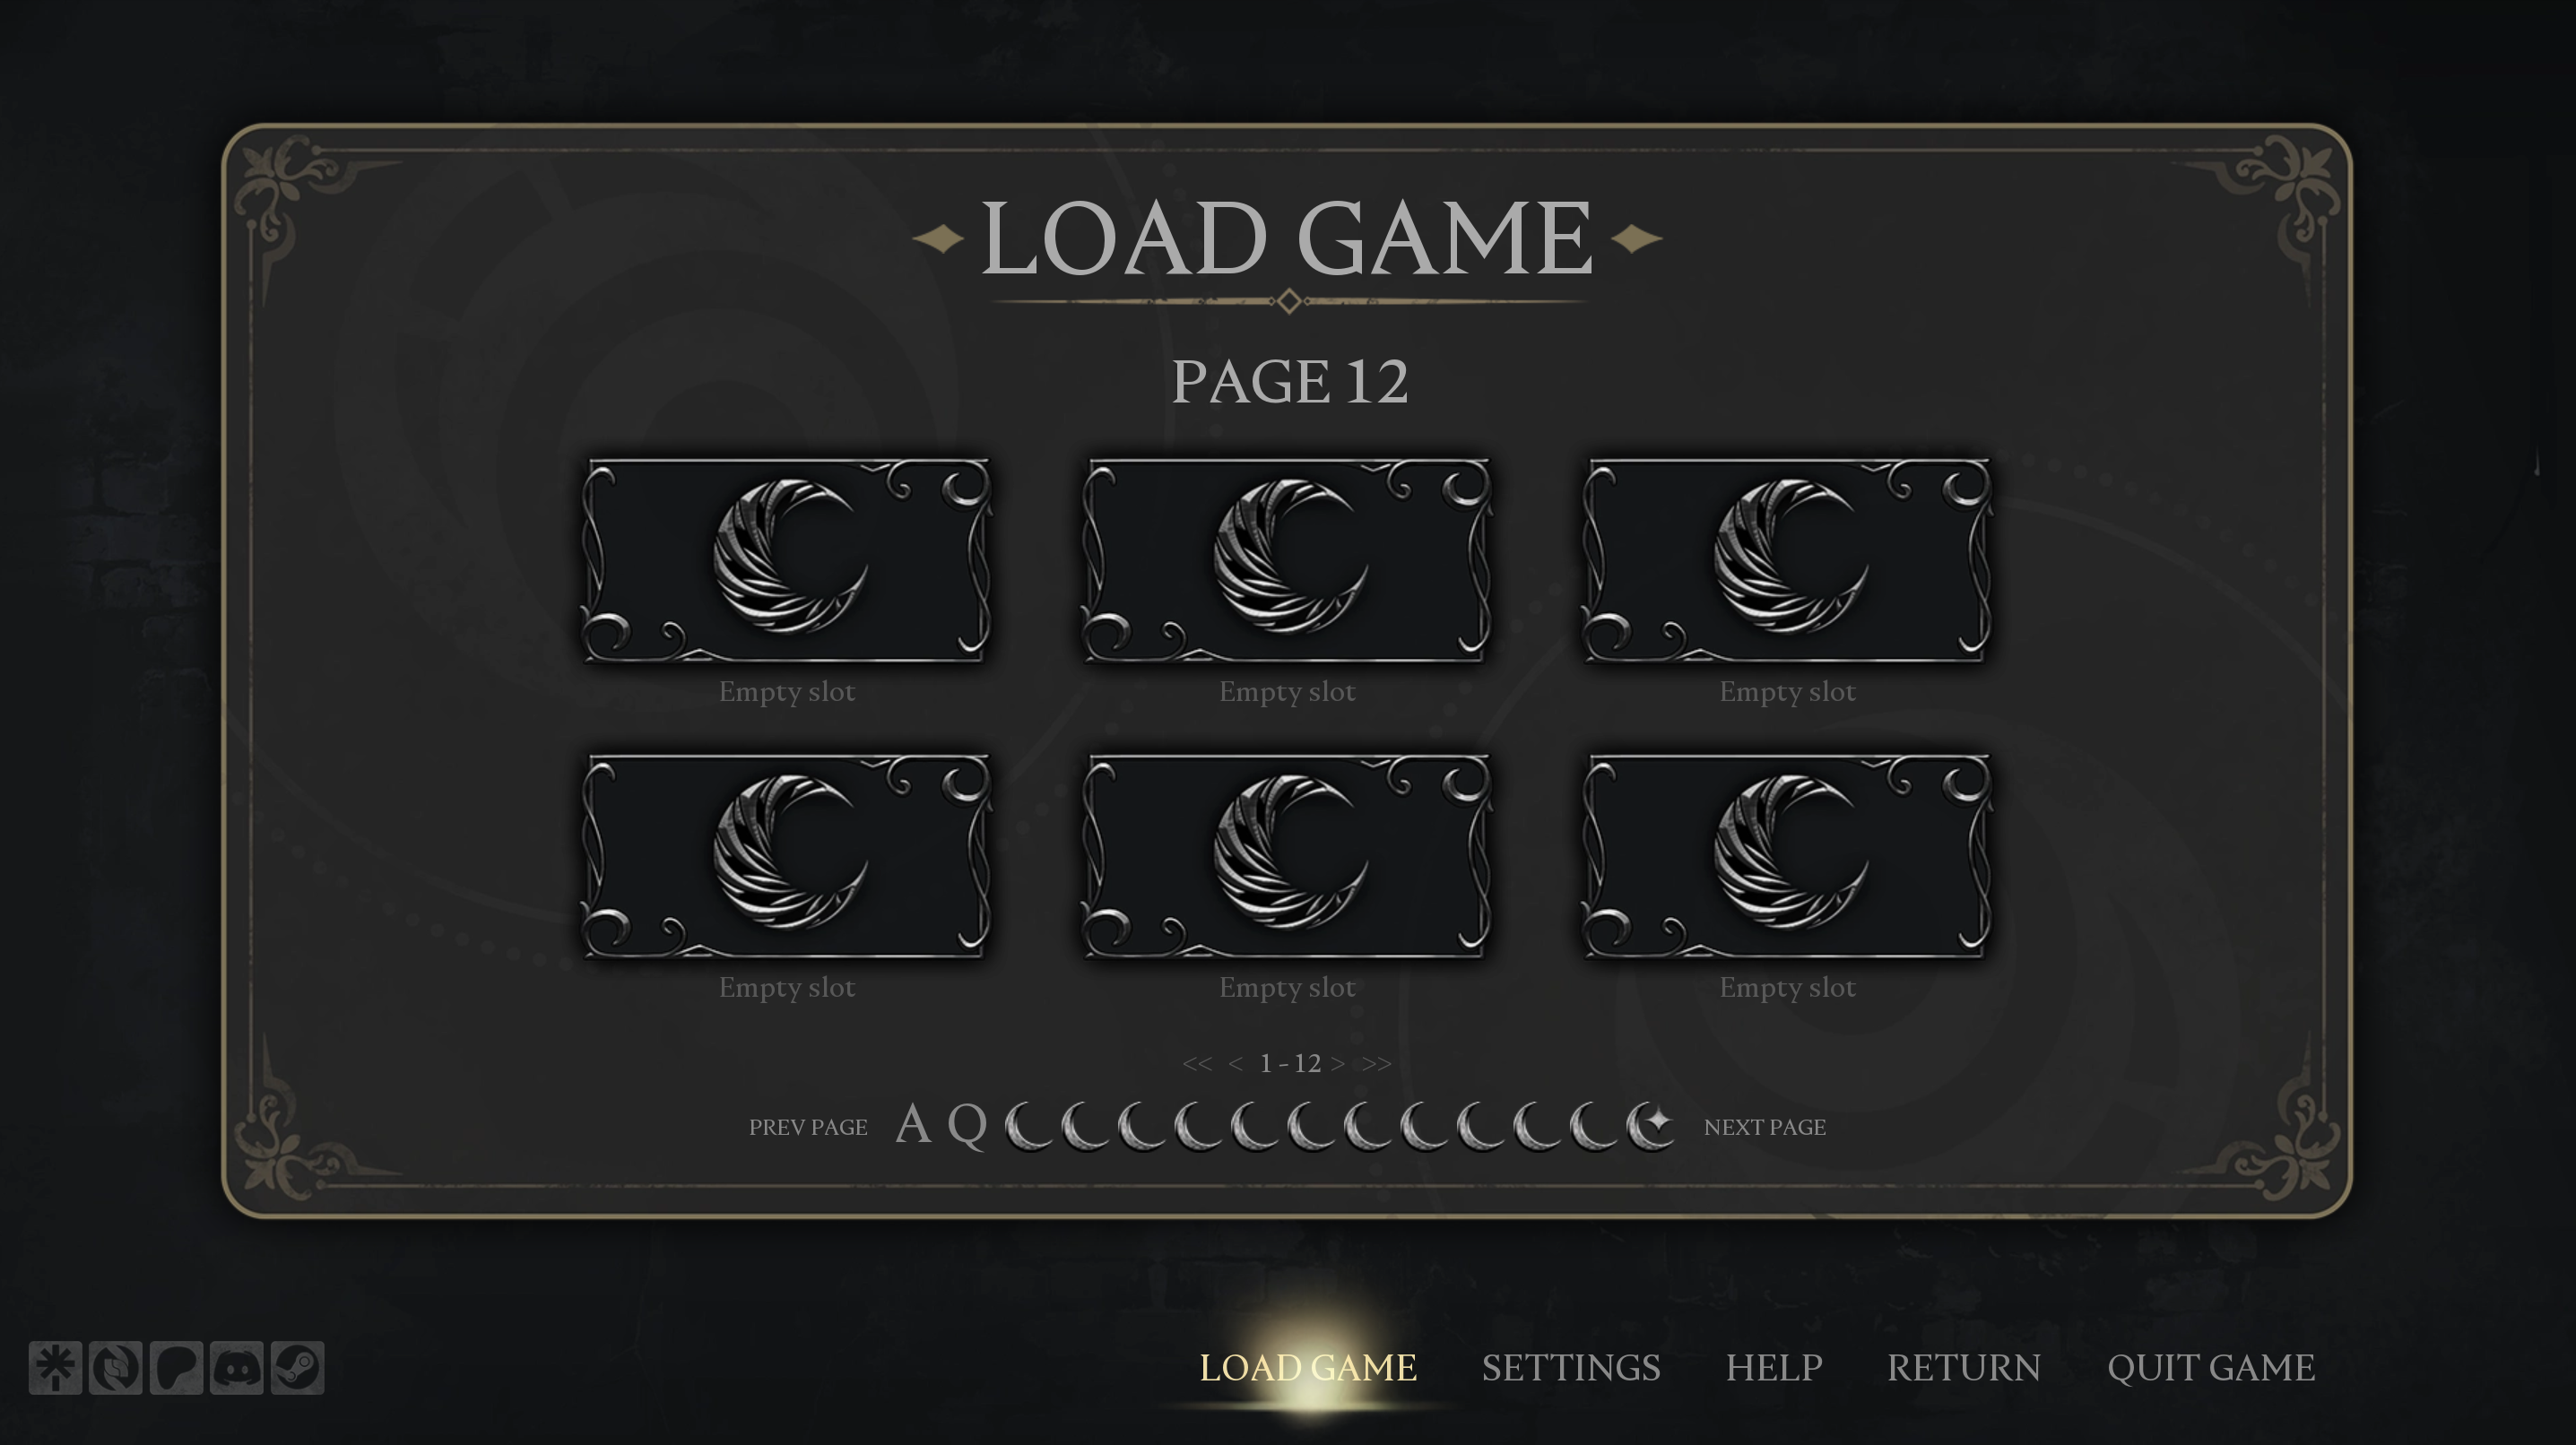The image size is (2576, 1445).
Task: Open the Q quicksave page
Action: coord(967,1126)
